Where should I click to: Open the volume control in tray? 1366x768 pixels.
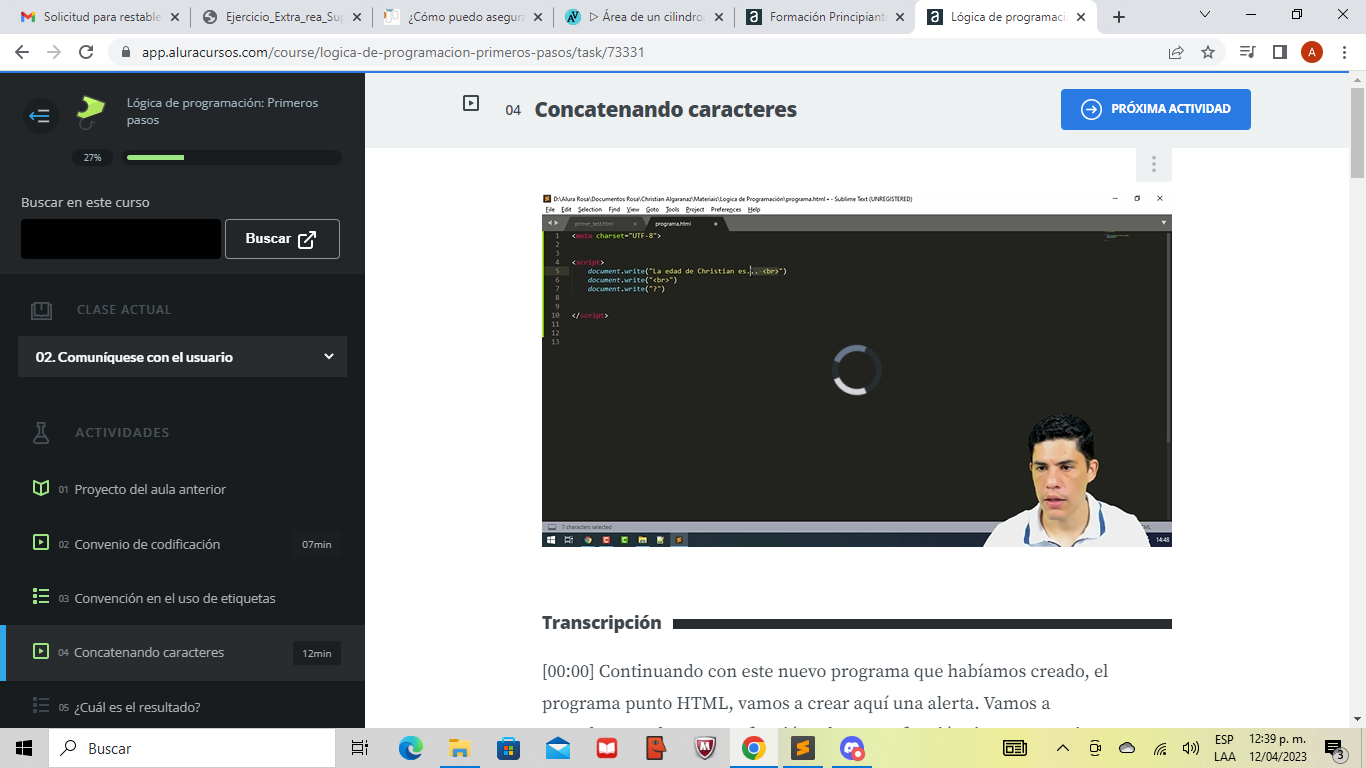(1191, 748)
